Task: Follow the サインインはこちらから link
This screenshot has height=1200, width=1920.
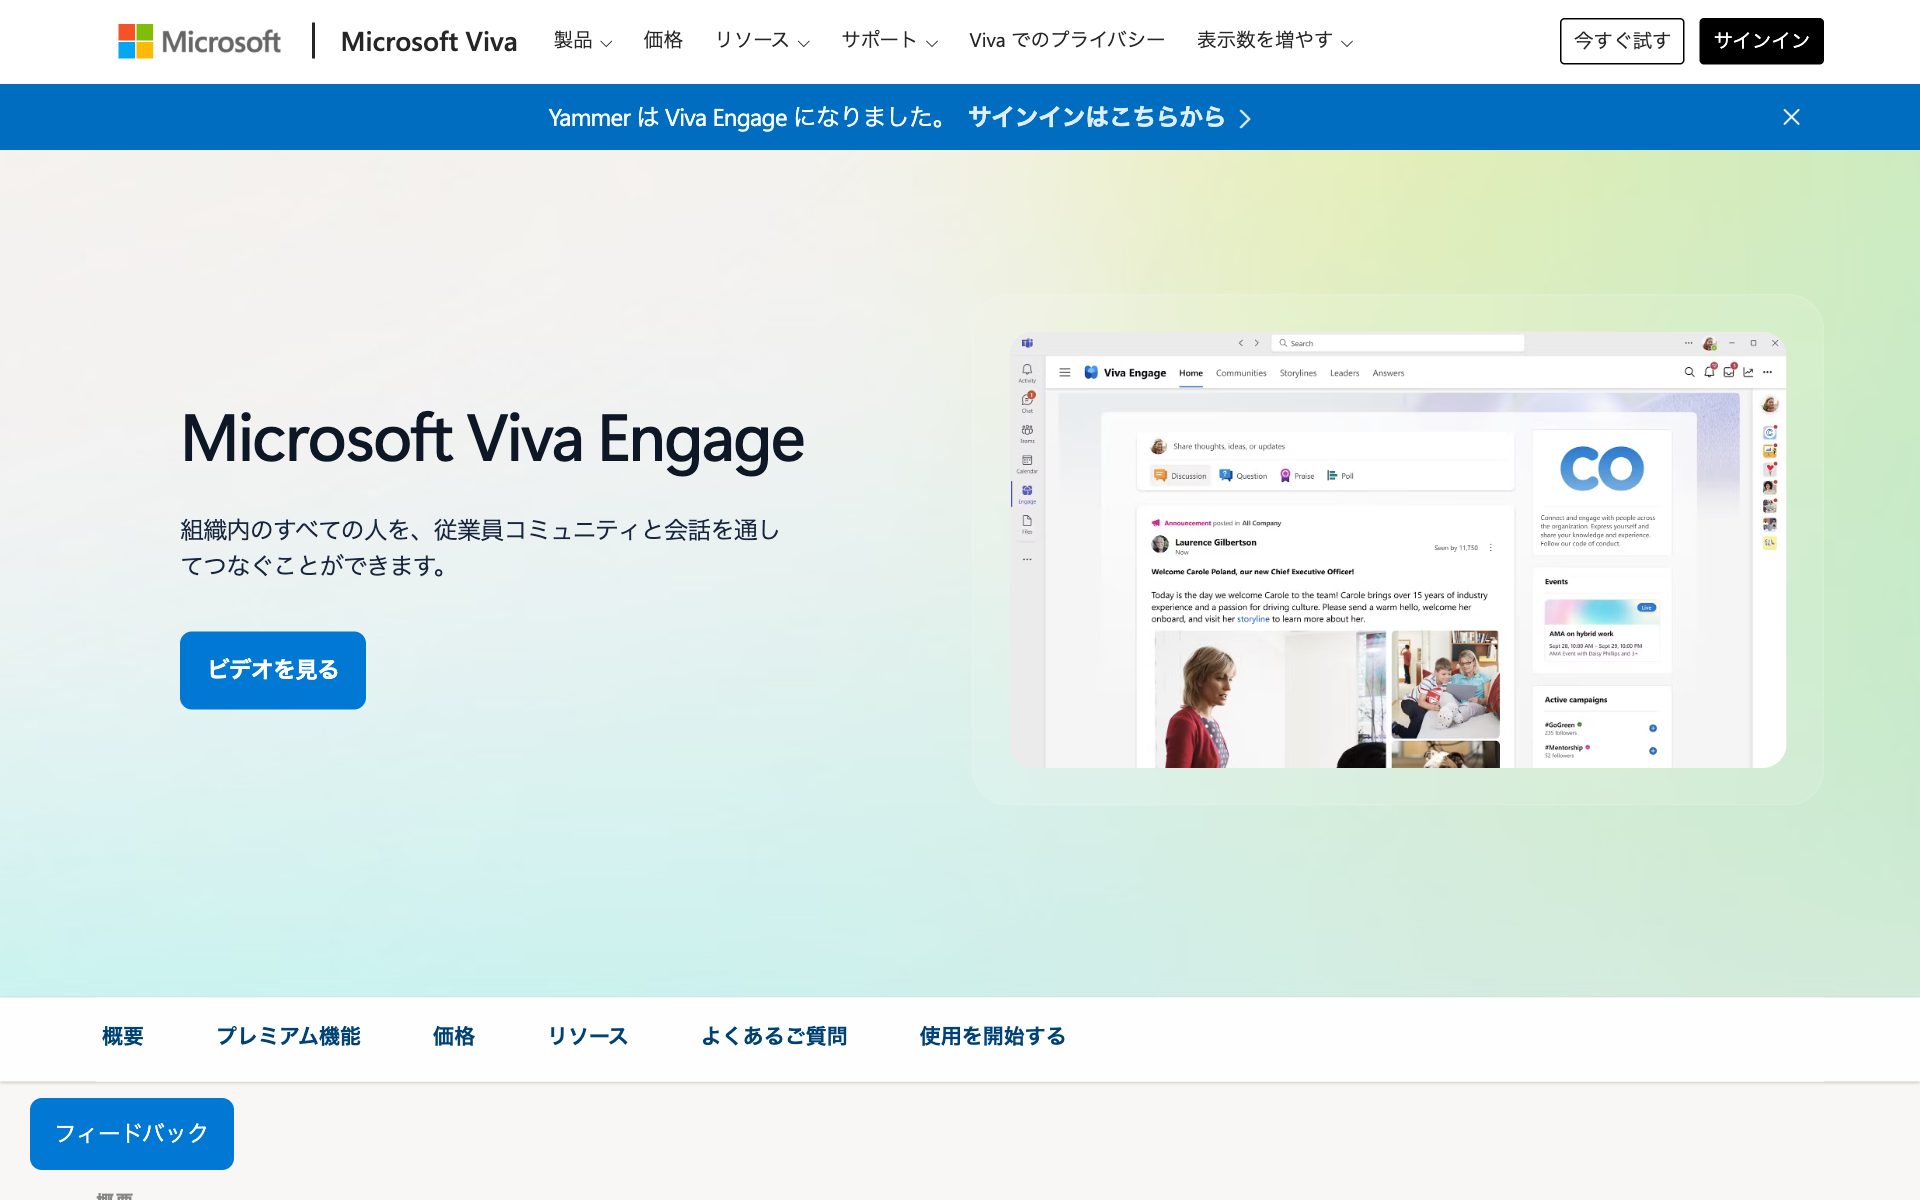Action: [x=1096, y=117]
